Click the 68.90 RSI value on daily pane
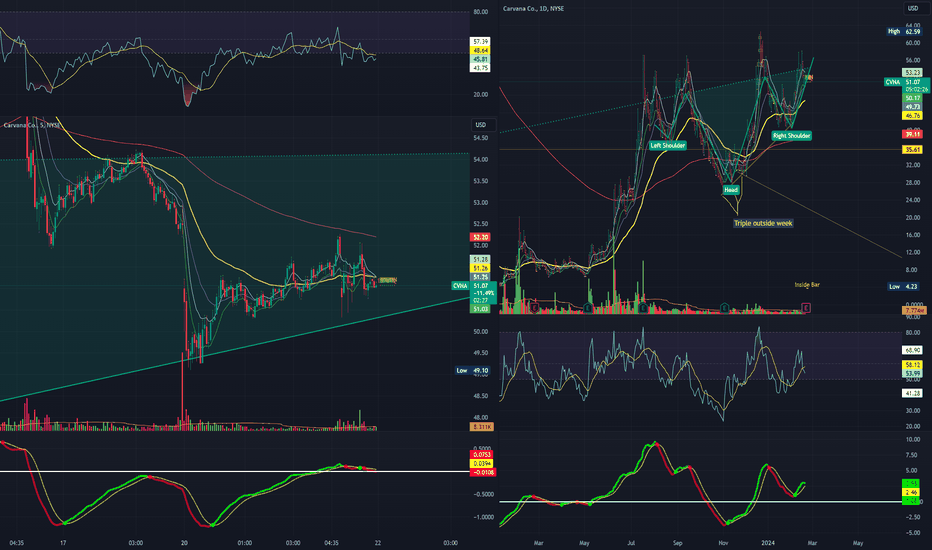Screen dimensions: 932x550 click(912, 350)
